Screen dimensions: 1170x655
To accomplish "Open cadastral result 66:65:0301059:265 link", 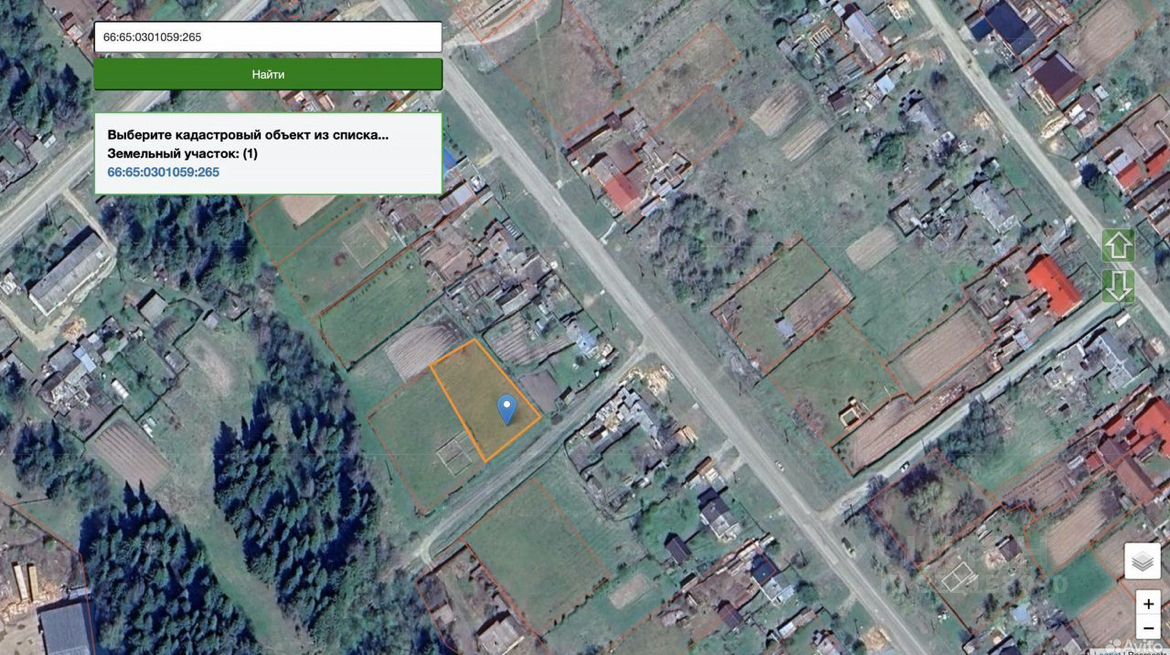I will pyautogui.click(x=163, y=172).
